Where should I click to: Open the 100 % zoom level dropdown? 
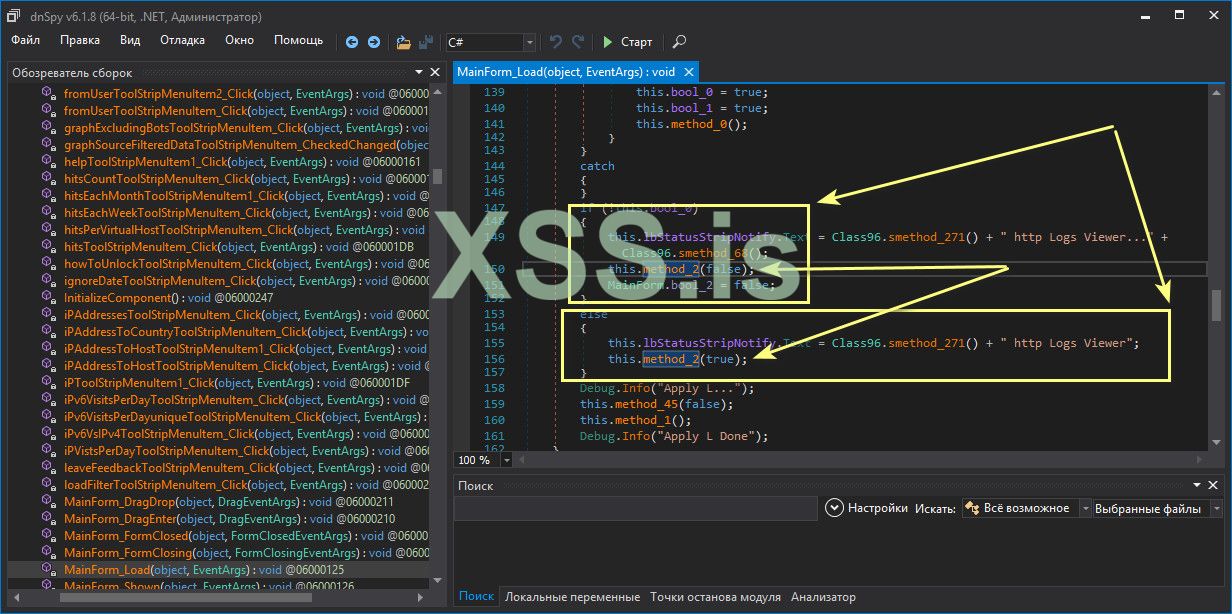click(506, 460)
